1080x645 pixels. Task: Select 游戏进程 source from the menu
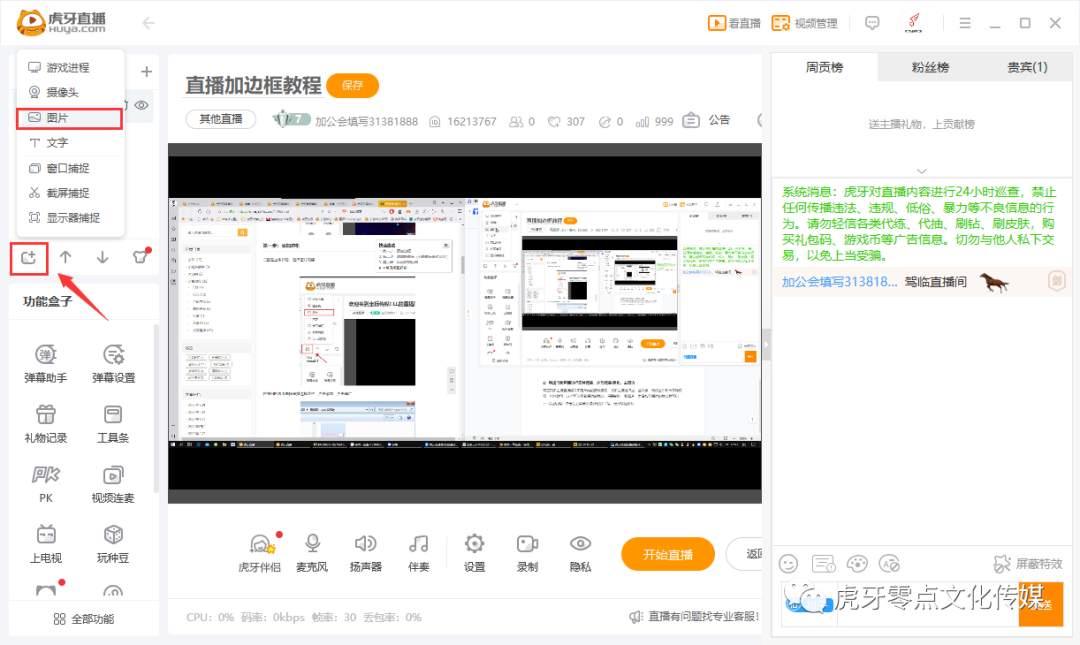tap(69, 68)
